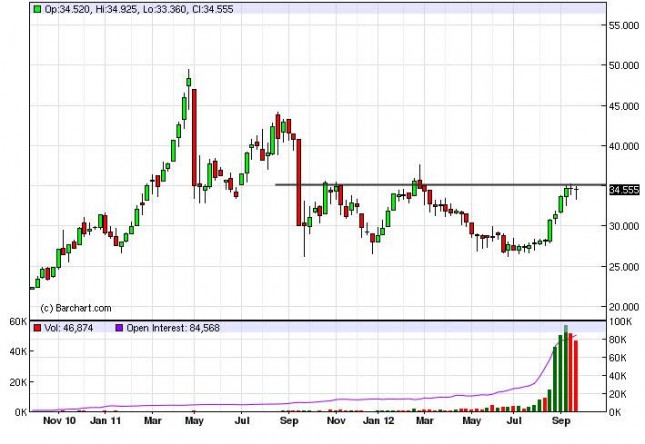645x444 pixels.
Task: Click the Open Interest: 84,568 label
Action: 173,328
